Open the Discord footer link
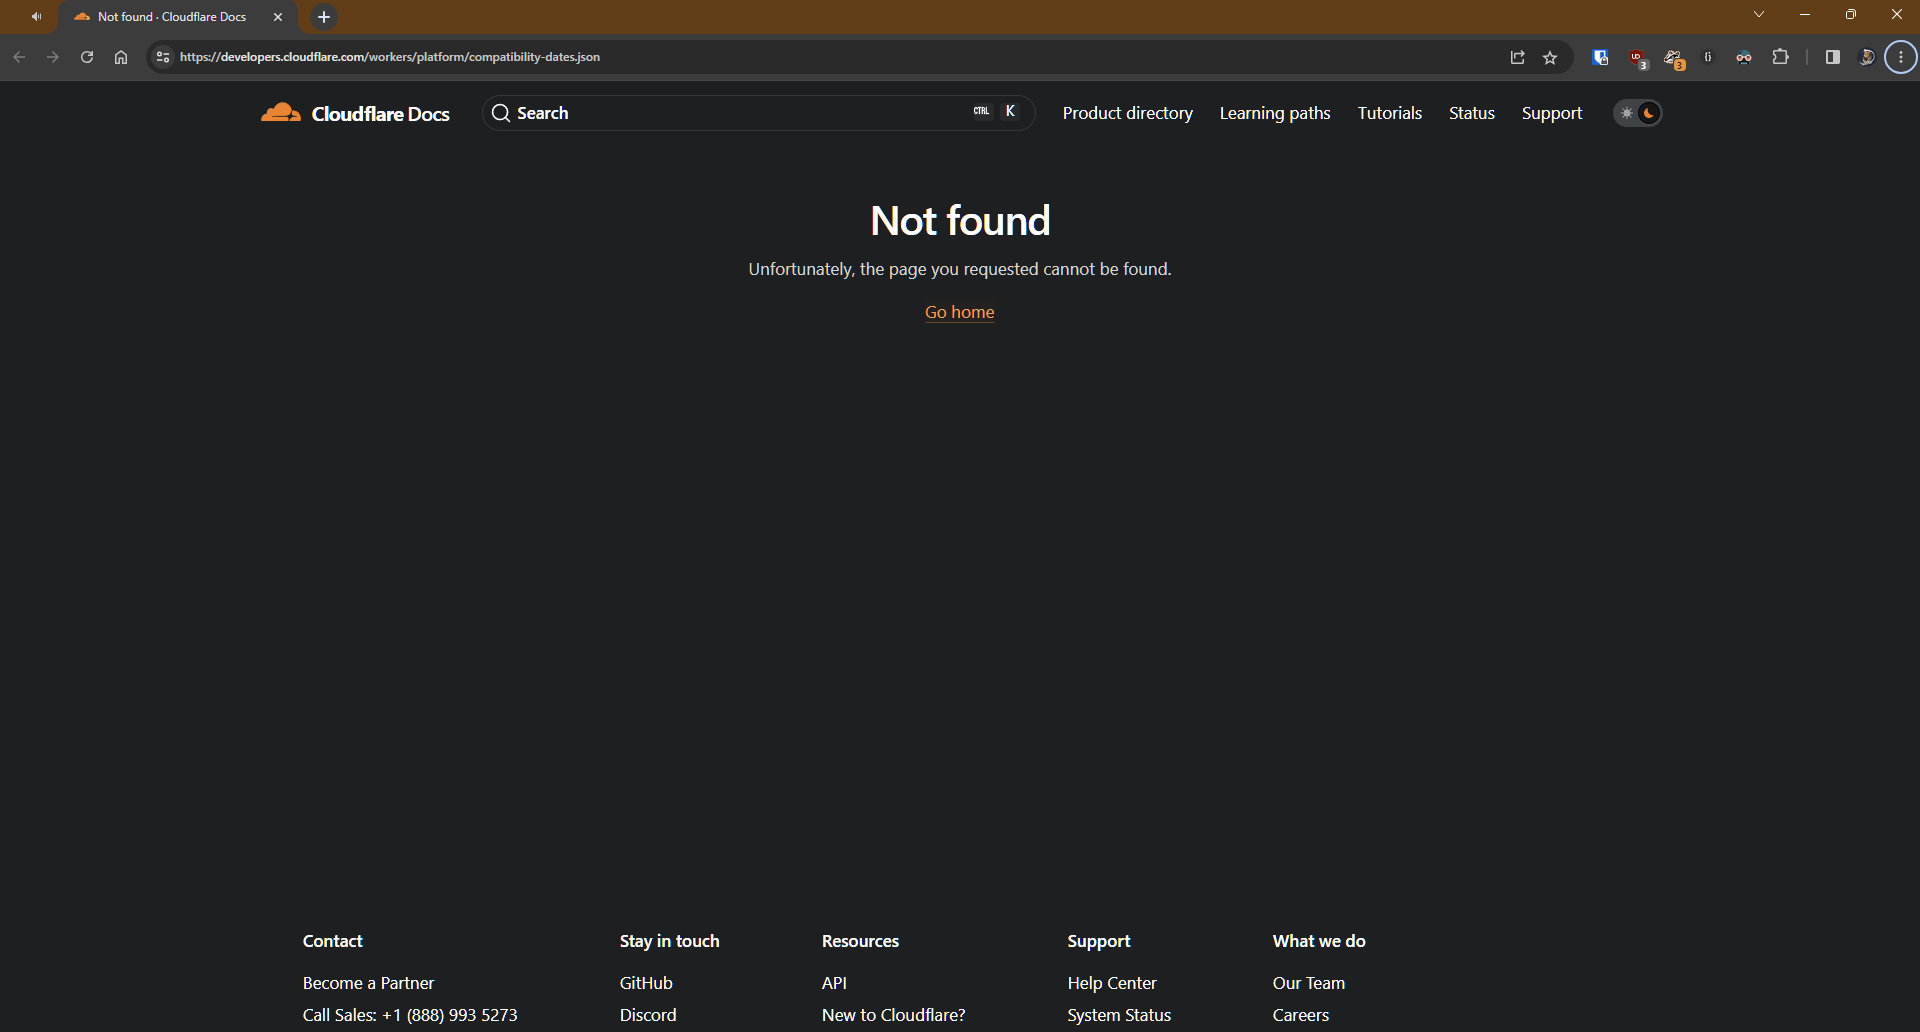Viewport: 1920px width, 1032px height. click(648, 1015)
